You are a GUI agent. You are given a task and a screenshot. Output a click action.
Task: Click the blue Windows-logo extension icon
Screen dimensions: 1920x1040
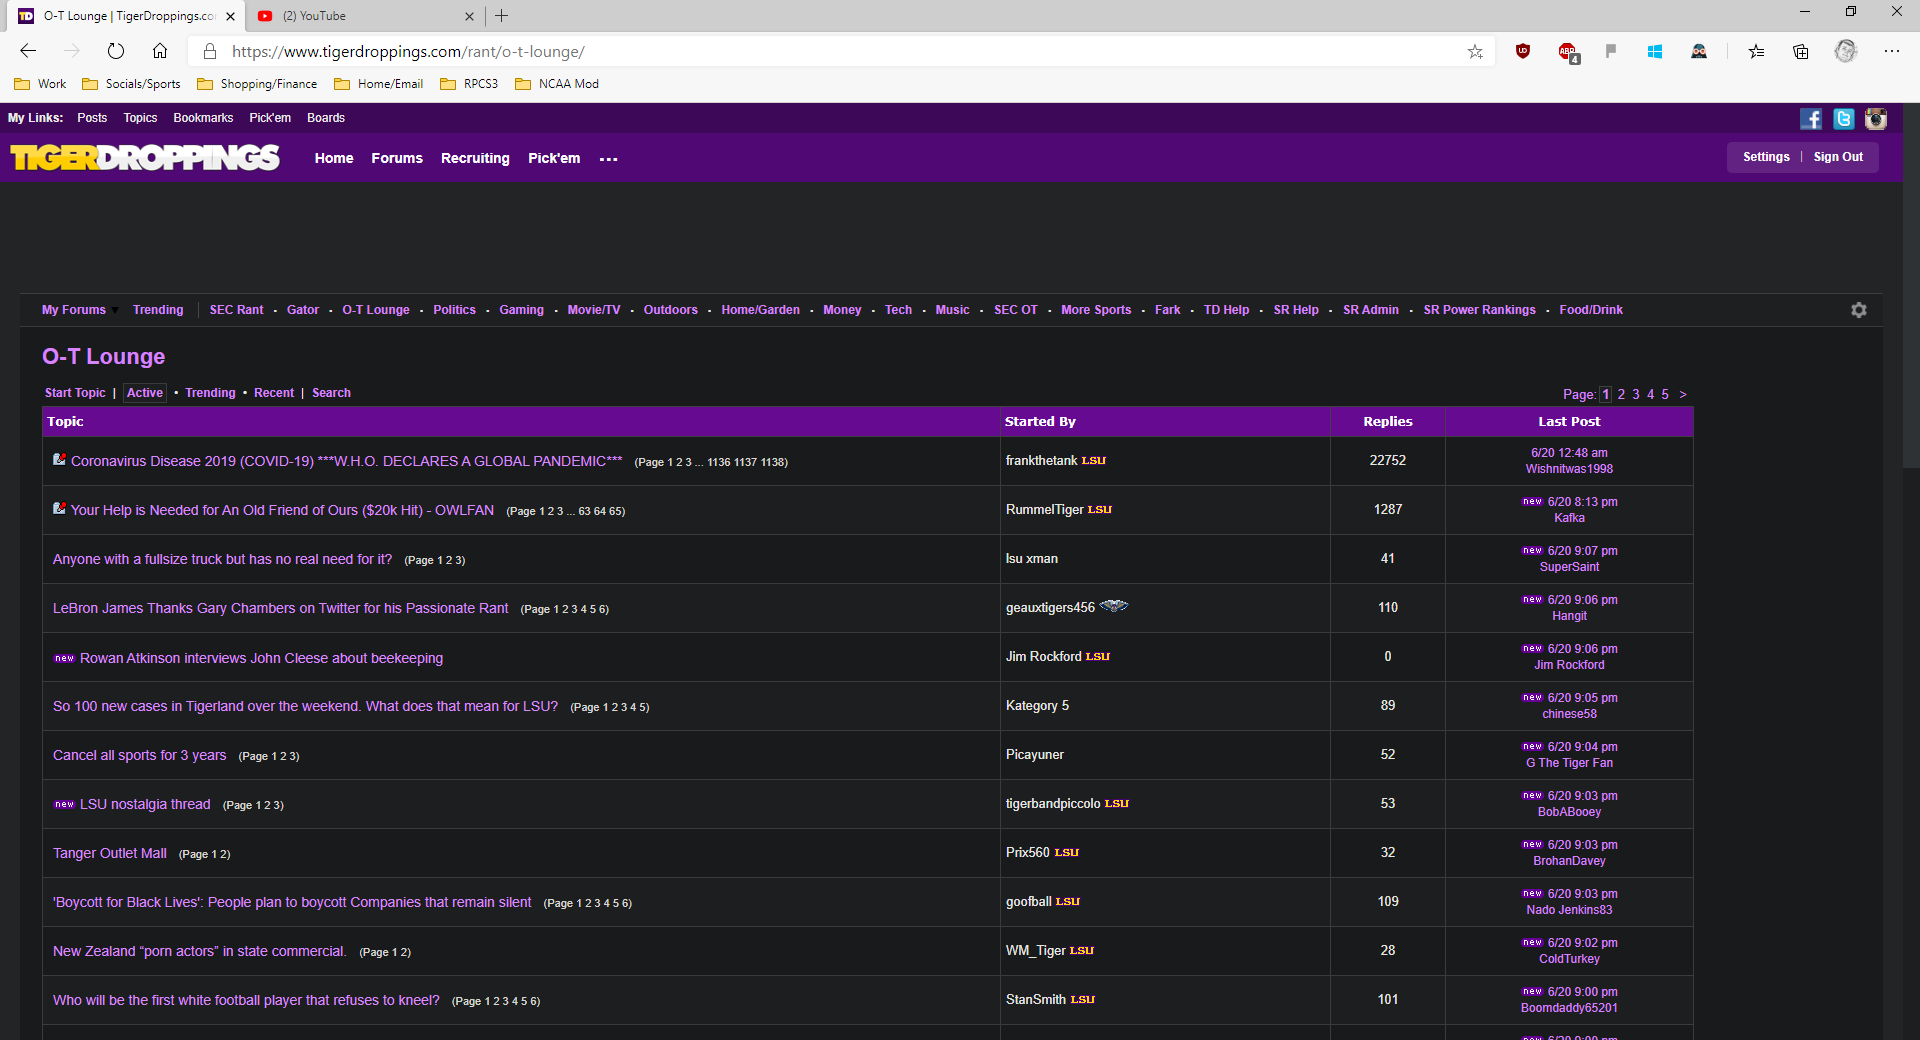(x=1655, y=51)
